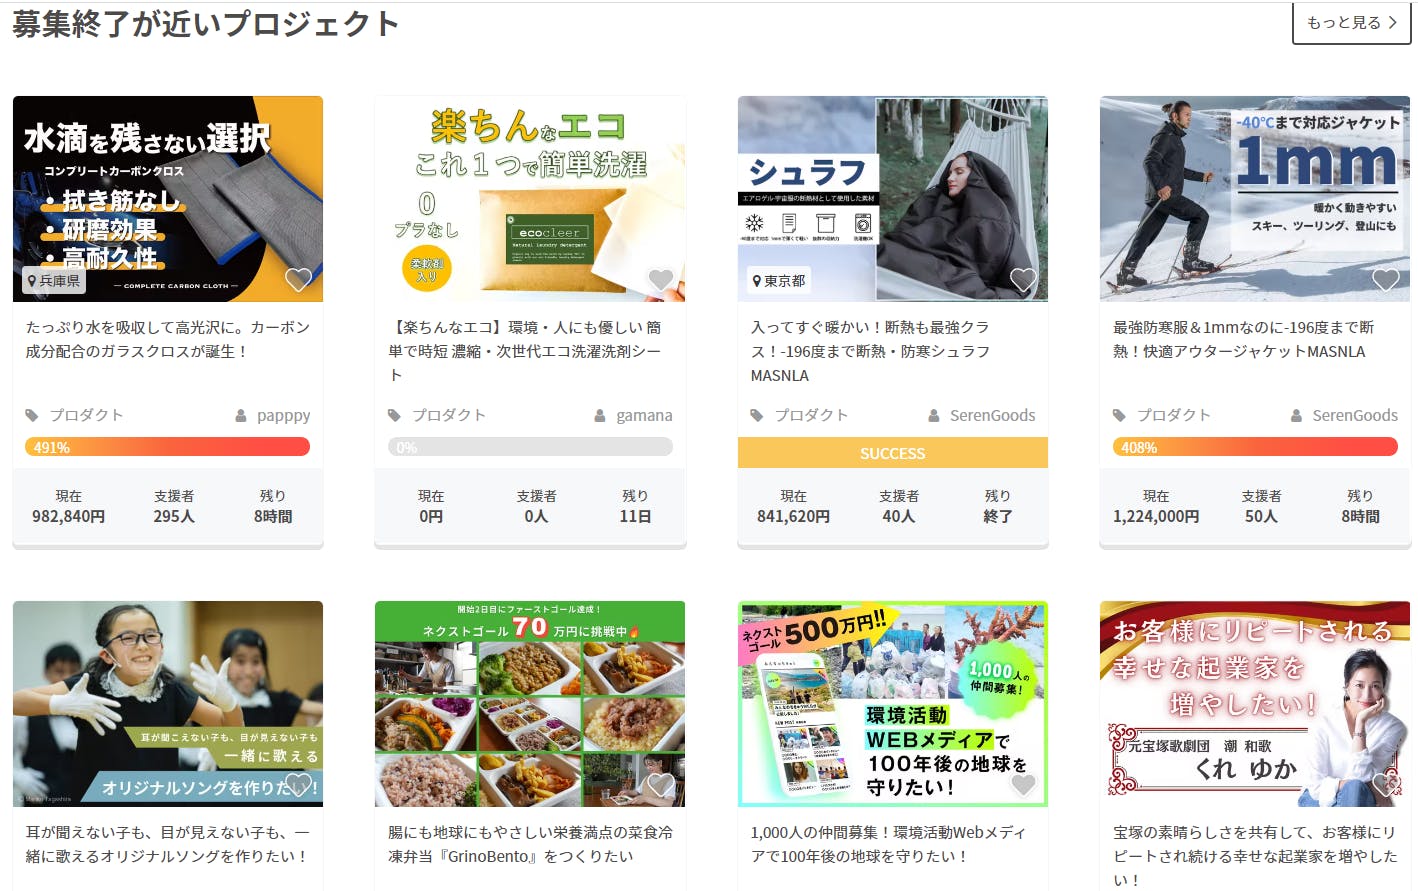Like the MASNLA sleeping bag project heart
The height and width of the screenshot is (891, 1418).
click(x=1023, y=280)
